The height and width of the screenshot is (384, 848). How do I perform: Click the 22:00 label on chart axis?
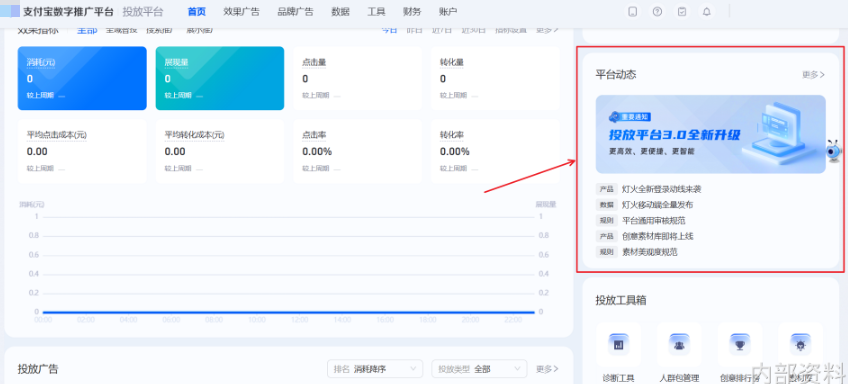pos(513,320)
